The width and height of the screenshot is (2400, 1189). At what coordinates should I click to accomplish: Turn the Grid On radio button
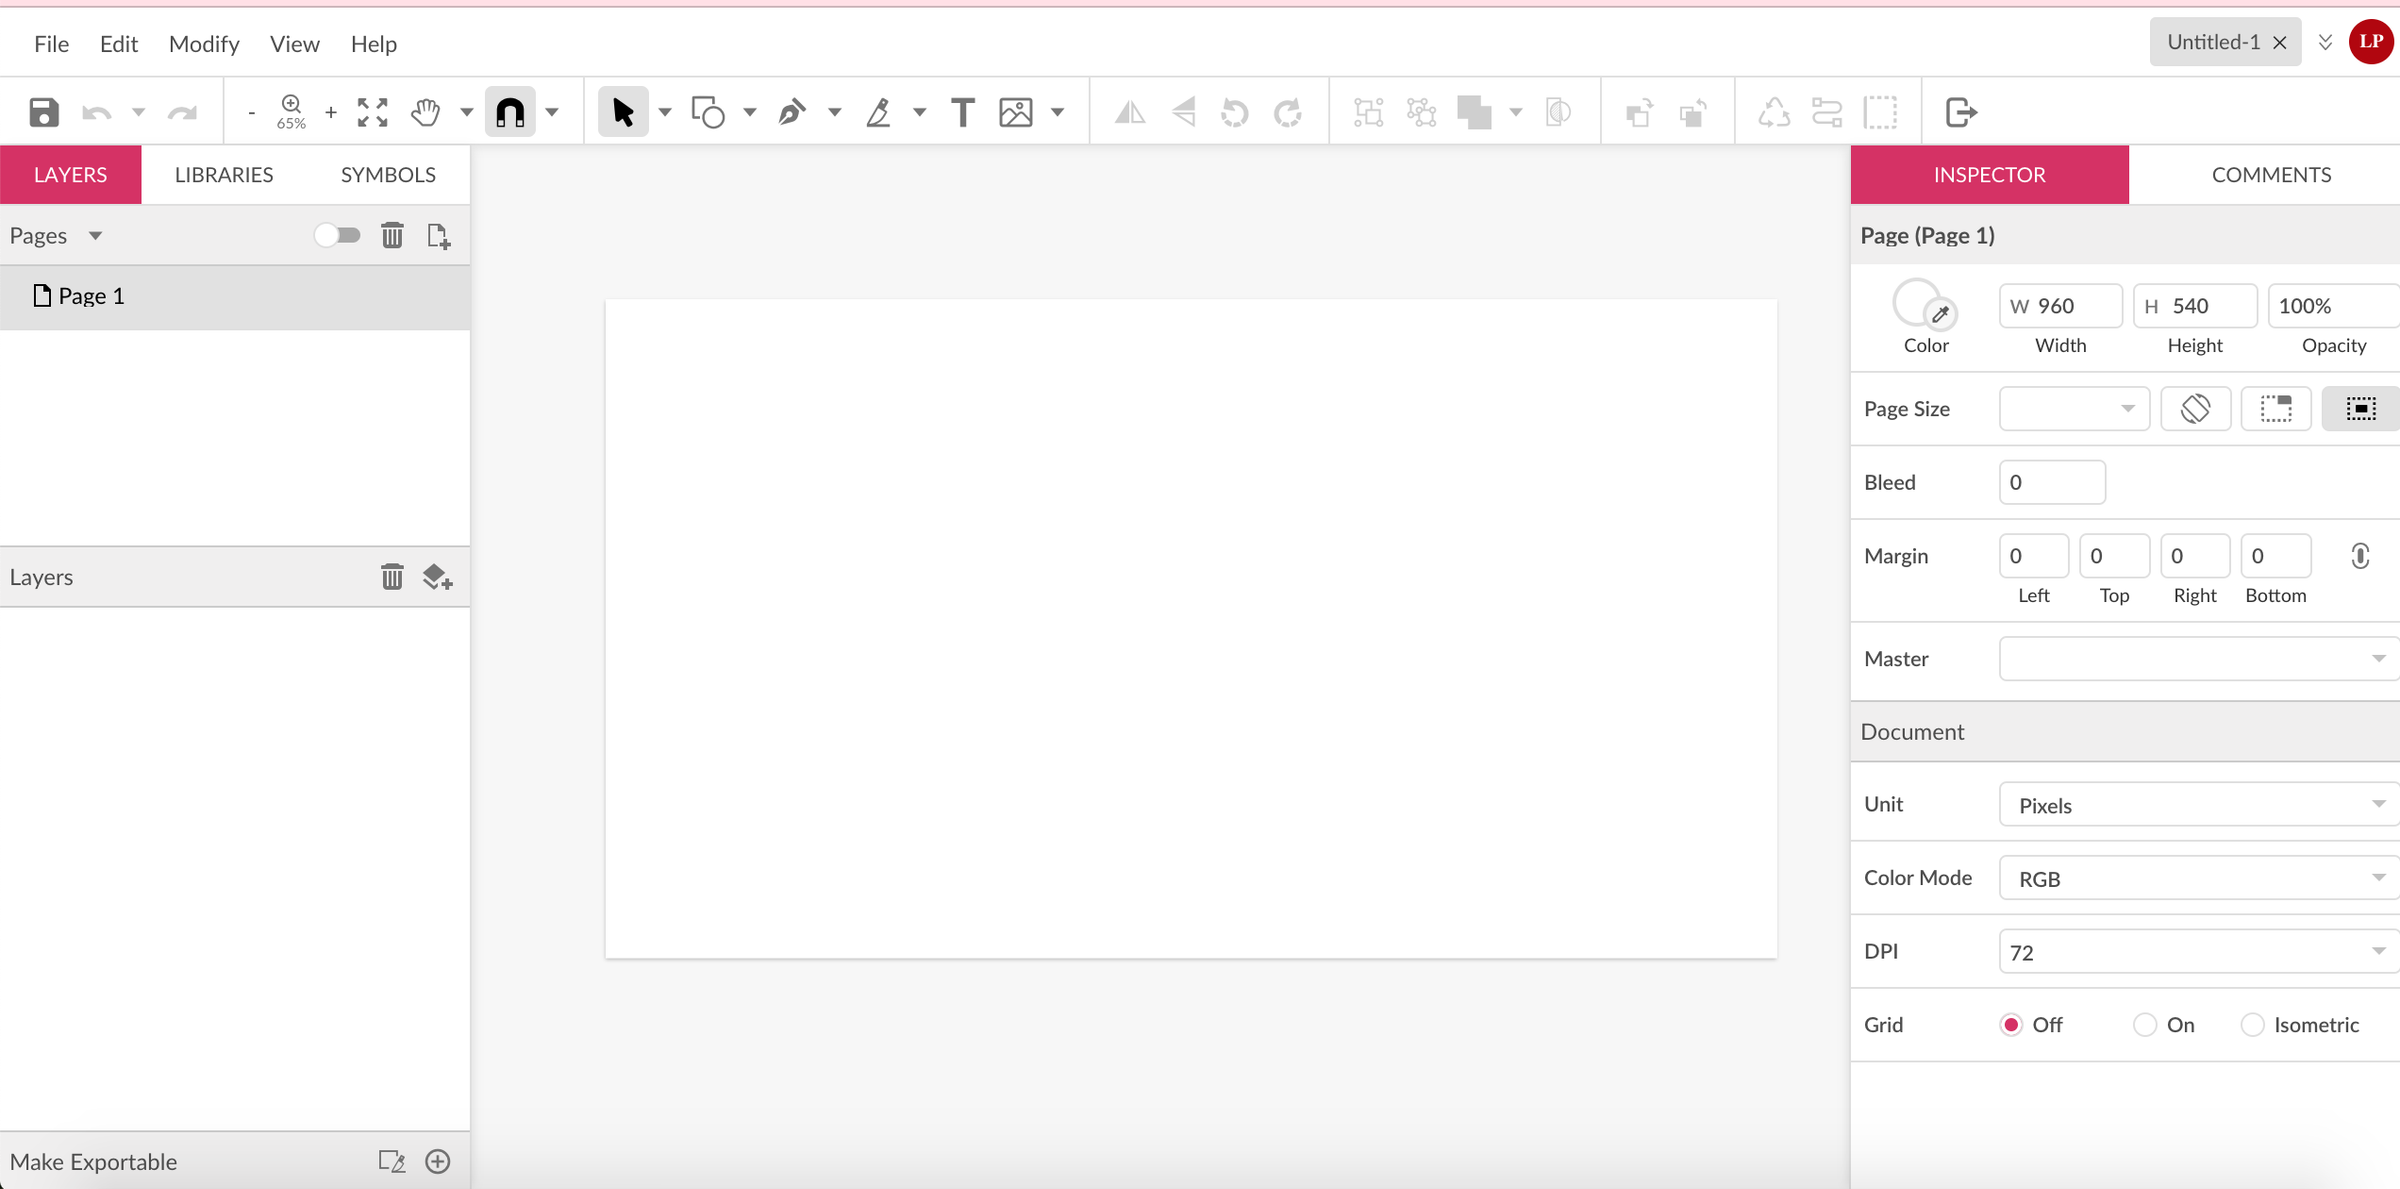pos(2144,1025)
